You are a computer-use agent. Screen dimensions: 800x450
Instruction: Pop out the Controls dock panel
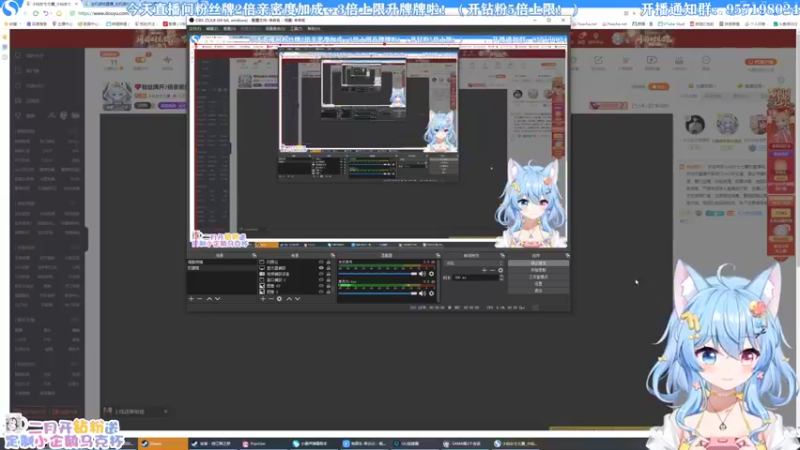[567, 255]
